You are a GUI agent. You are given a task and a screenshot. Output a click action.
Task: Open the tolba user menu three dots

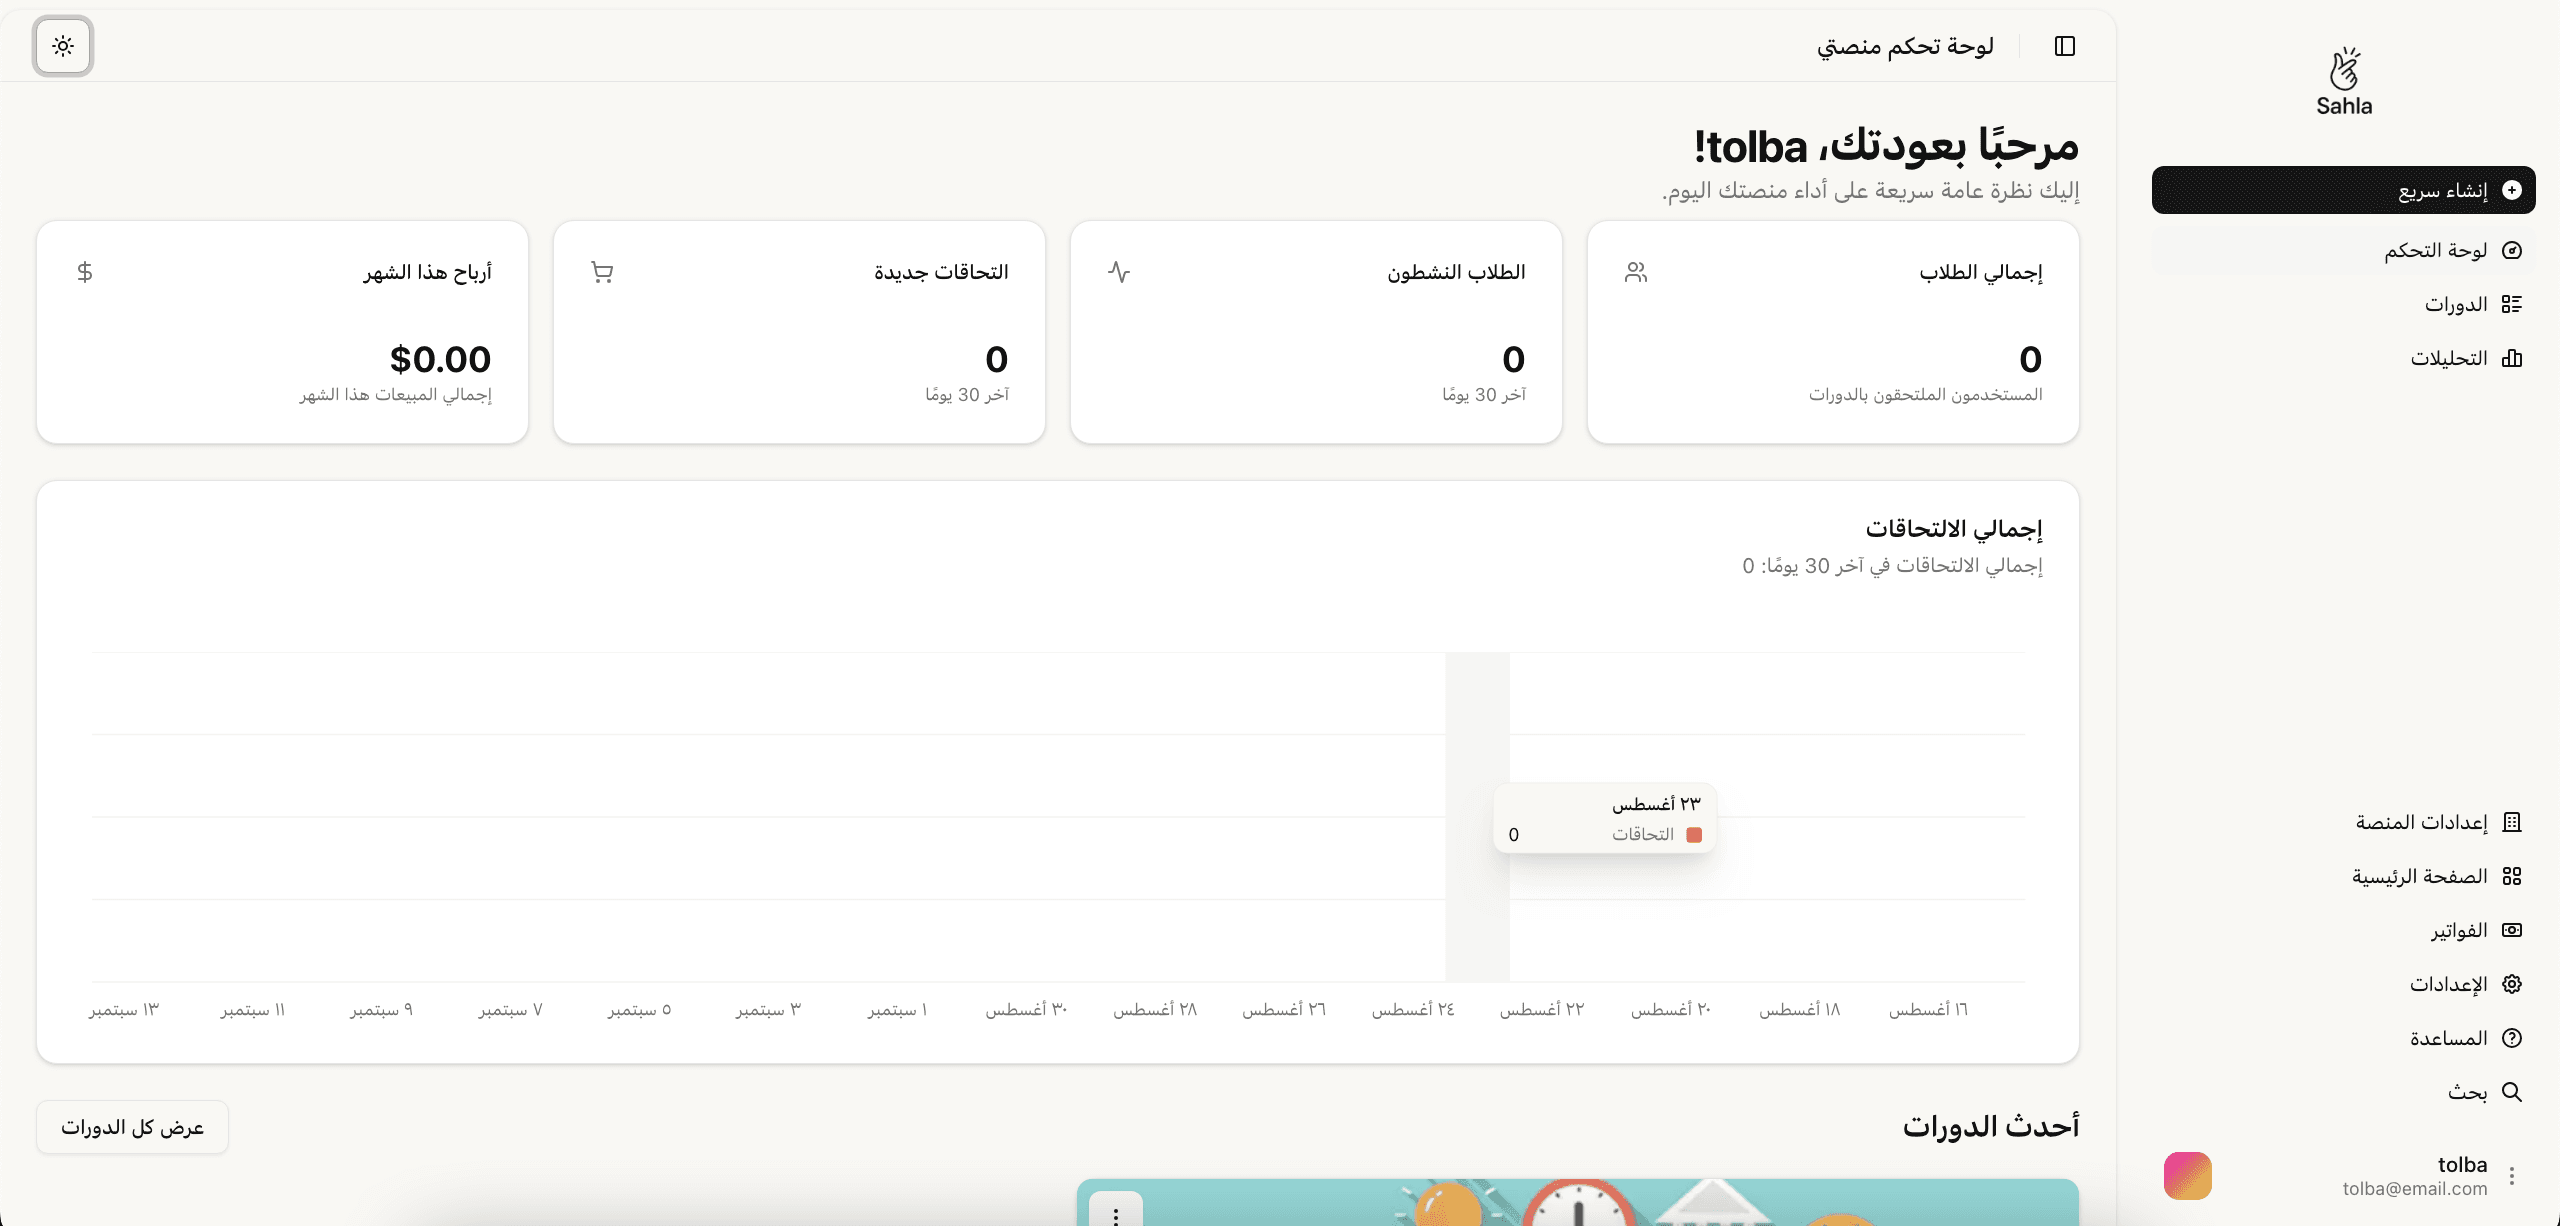click(2512, 1176)
